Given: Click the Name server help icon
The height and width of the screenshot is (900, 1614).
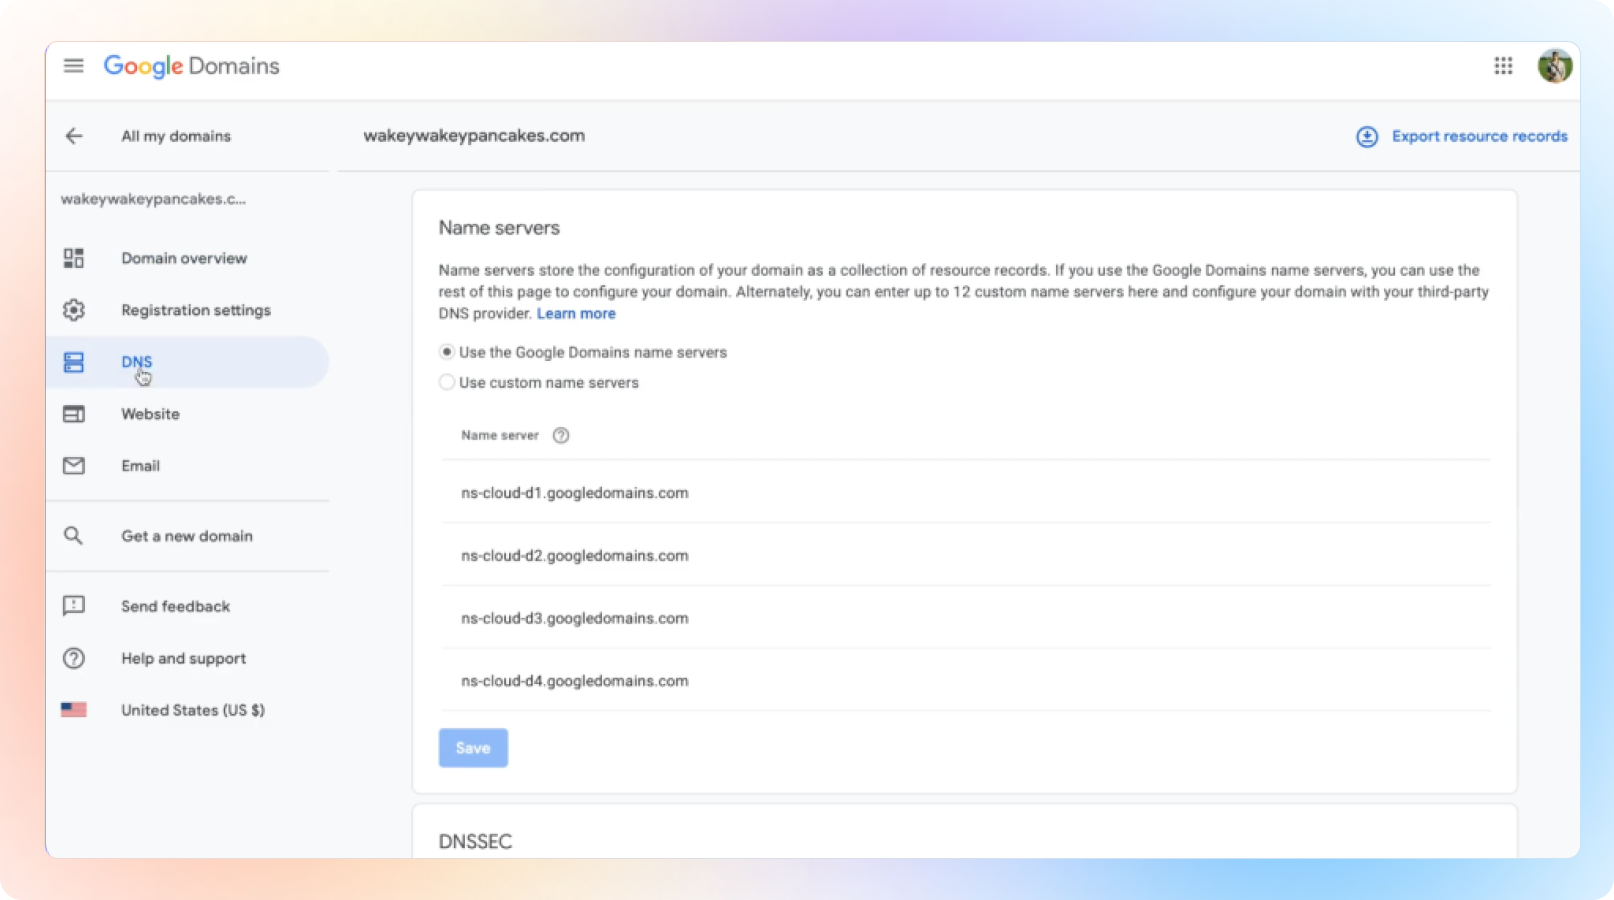Looking at the screenshot, I should point(561,435).
